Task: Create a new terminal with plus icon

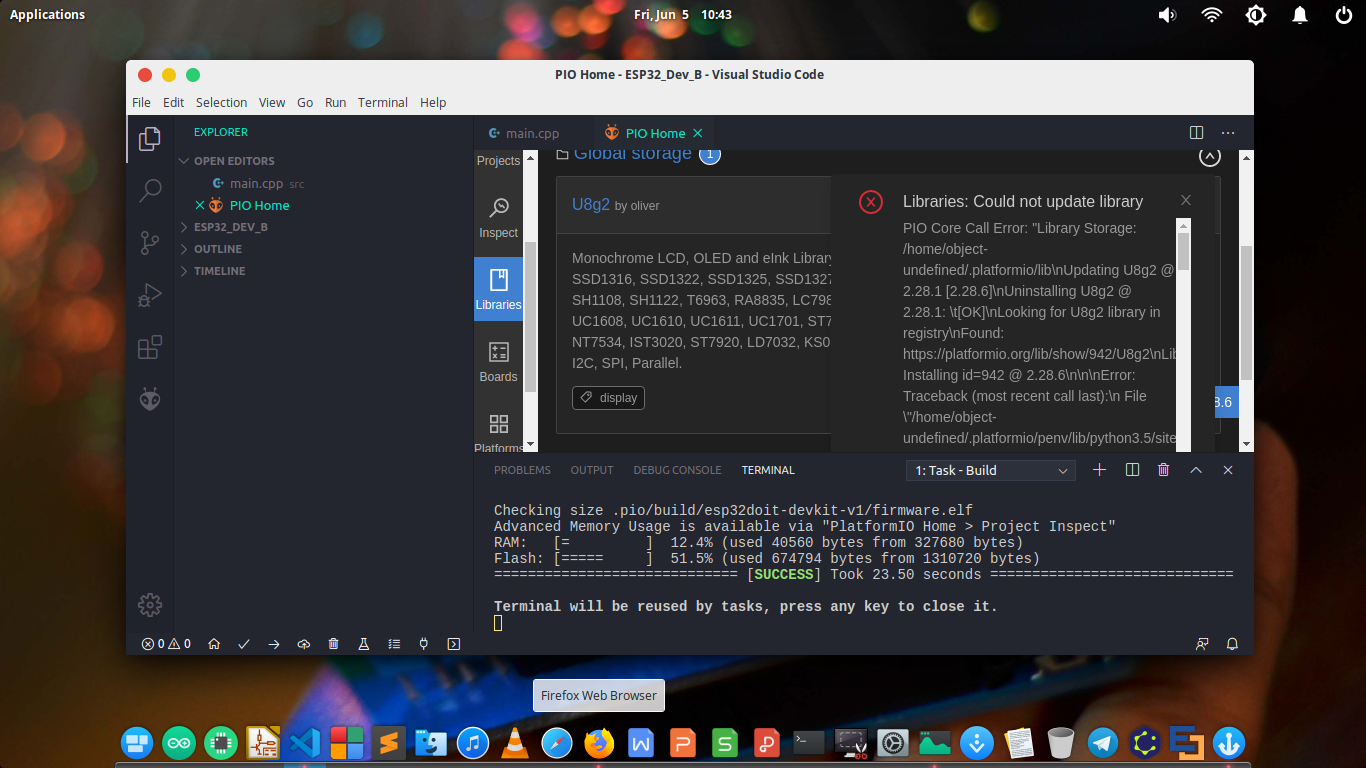Action: 1099,470
